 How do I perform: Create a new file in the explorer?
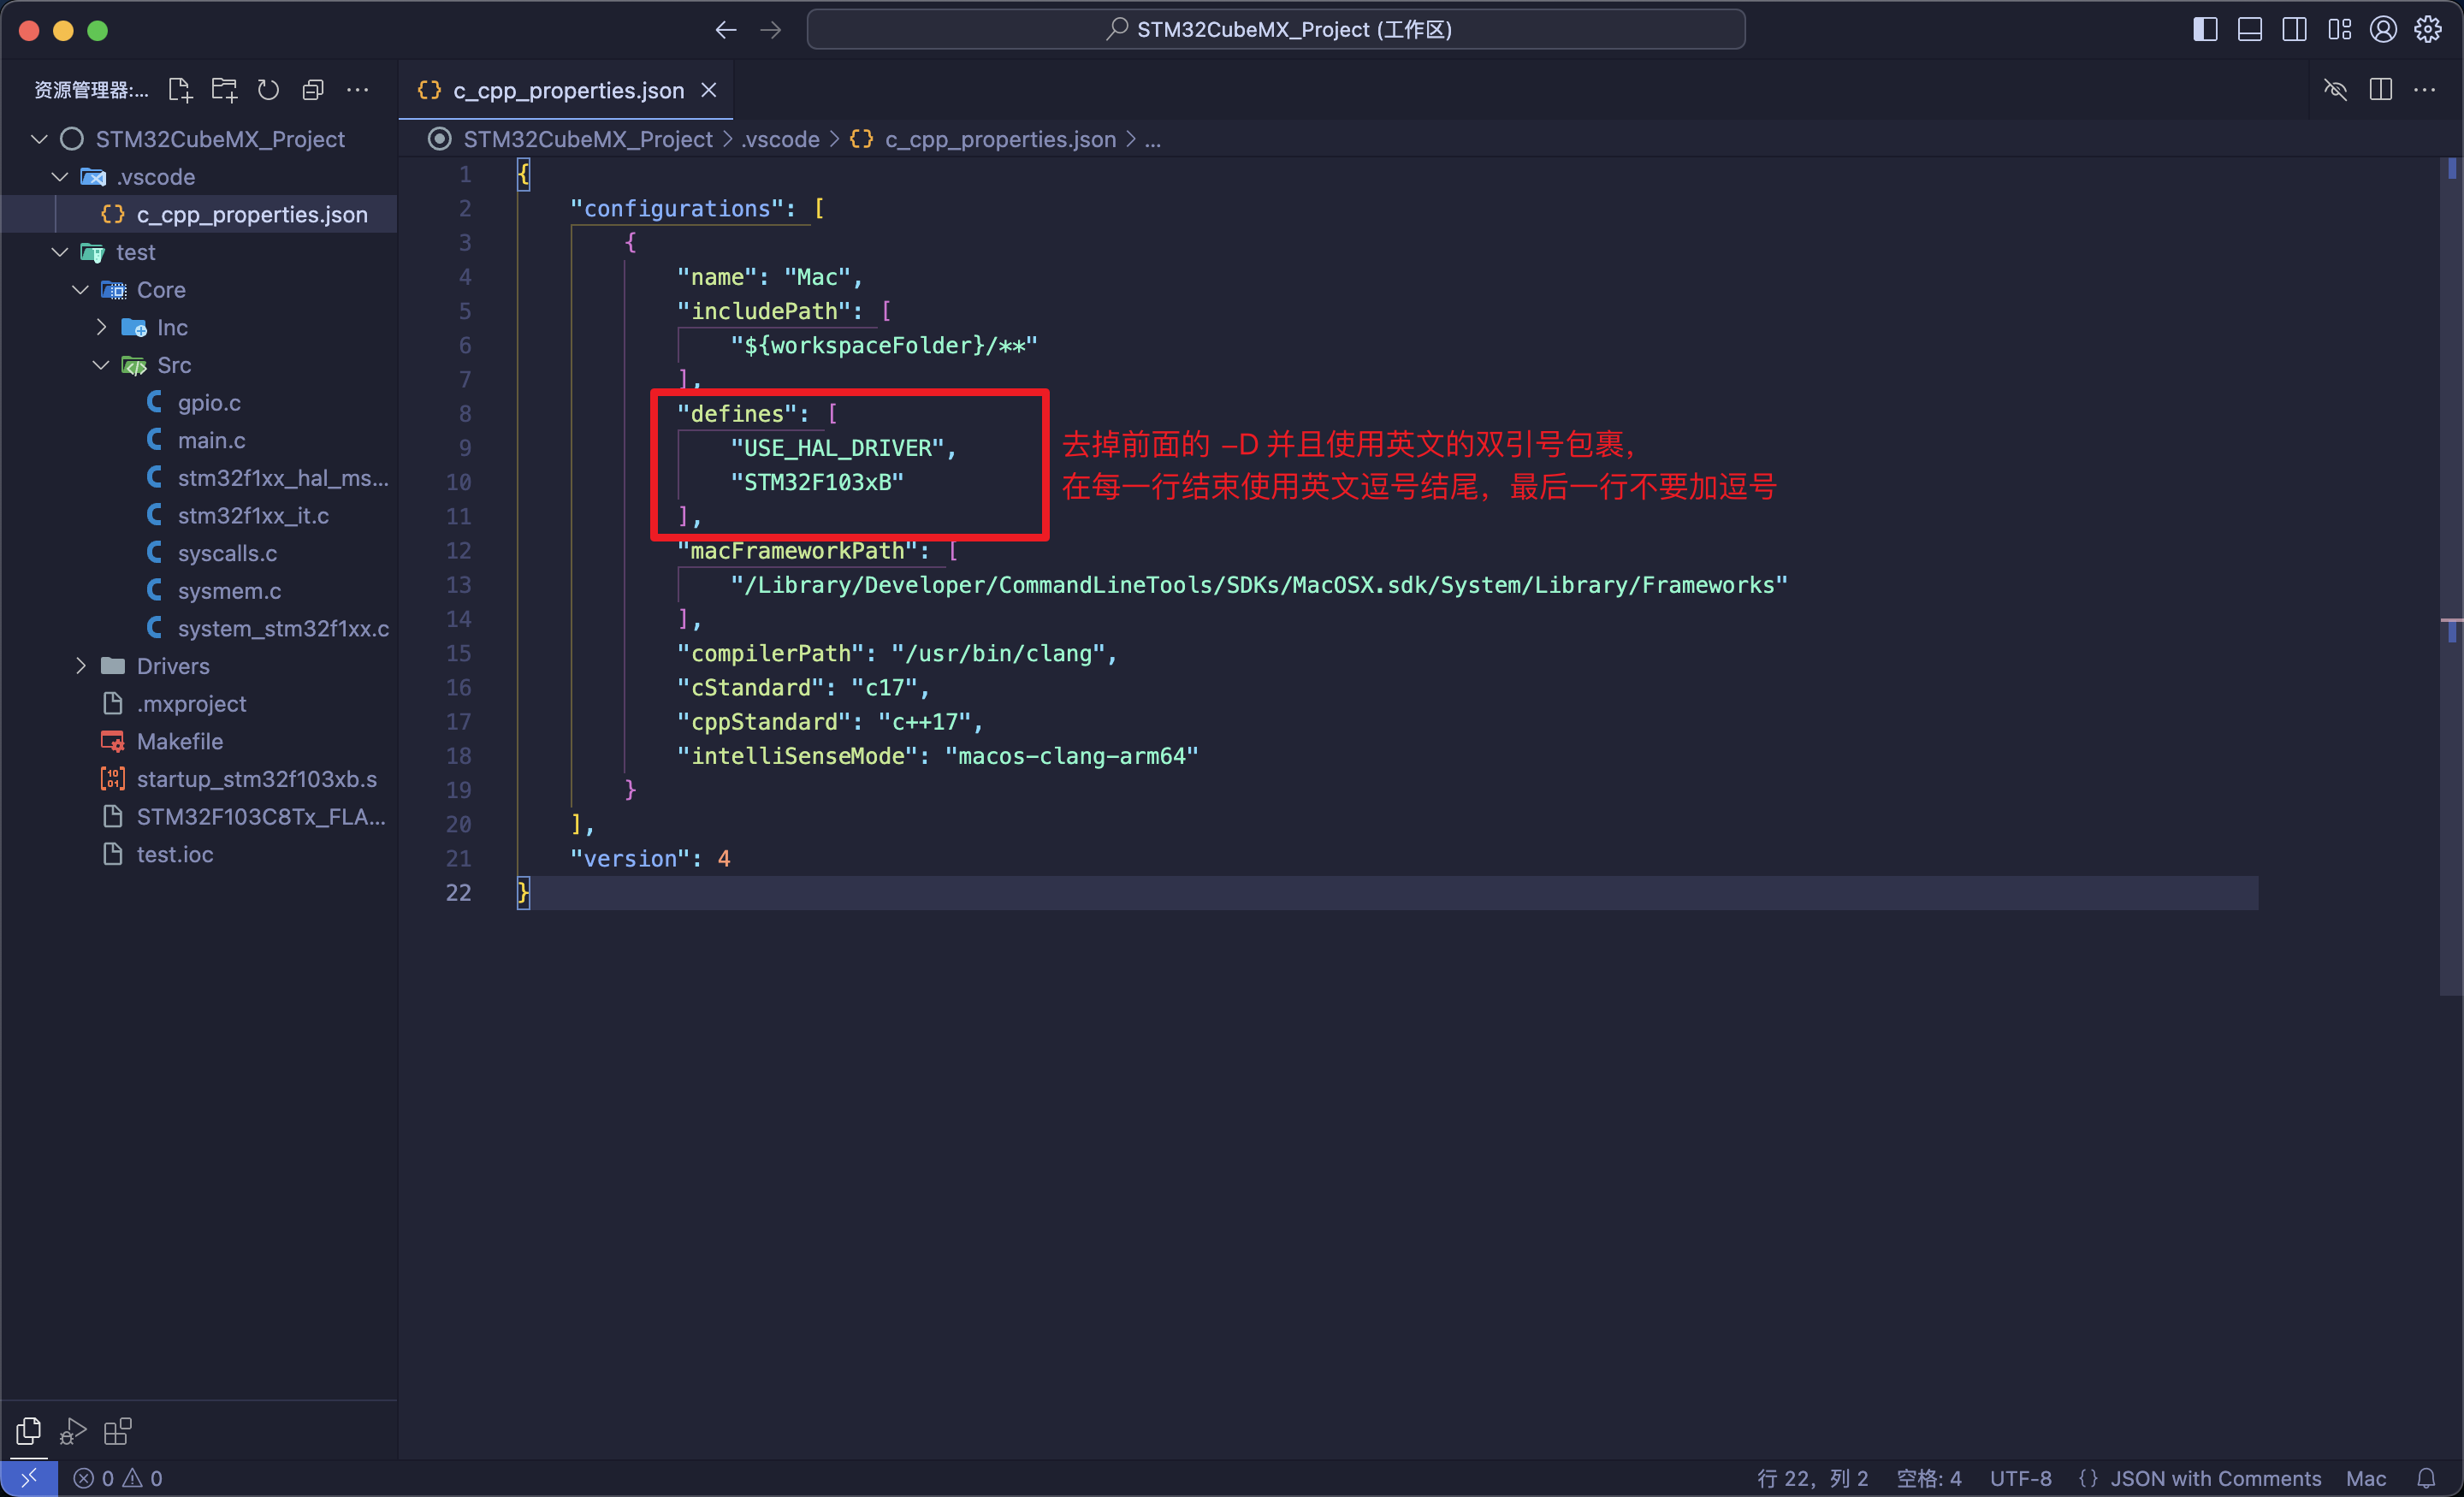coord(180,89)
